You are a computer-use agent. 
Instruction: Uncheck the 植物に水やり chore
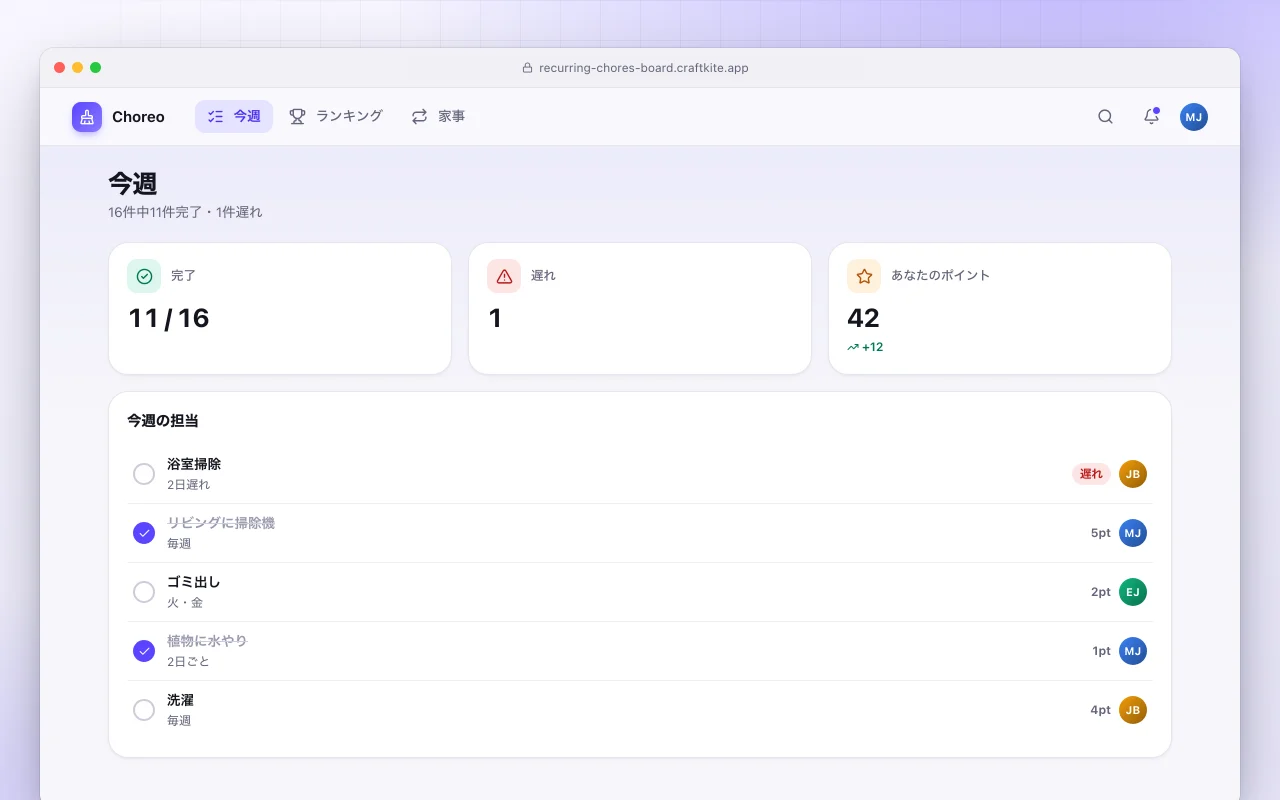click(144, 651)
